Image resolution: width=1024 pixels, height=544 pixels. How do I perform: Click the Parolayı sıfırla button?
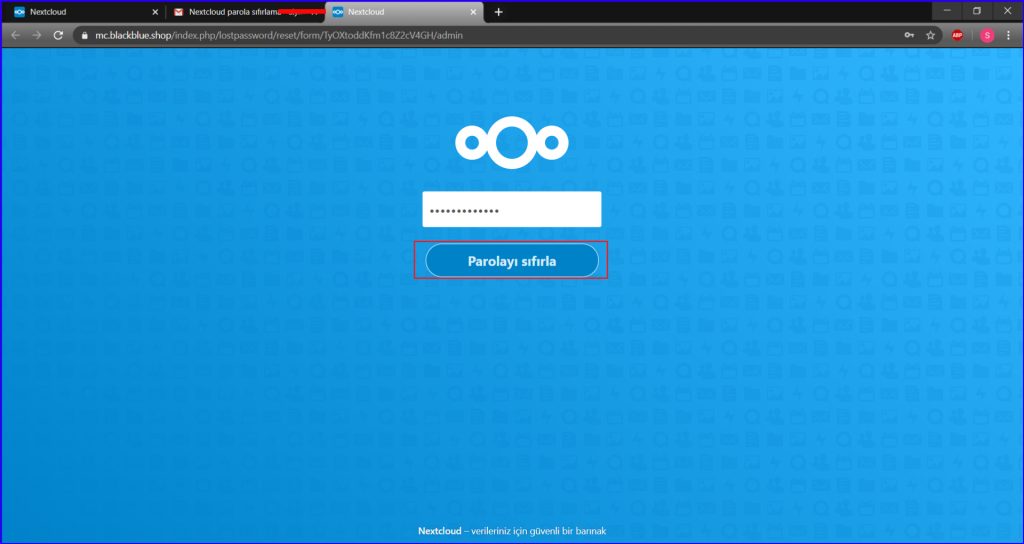click(x=511, y=261)
